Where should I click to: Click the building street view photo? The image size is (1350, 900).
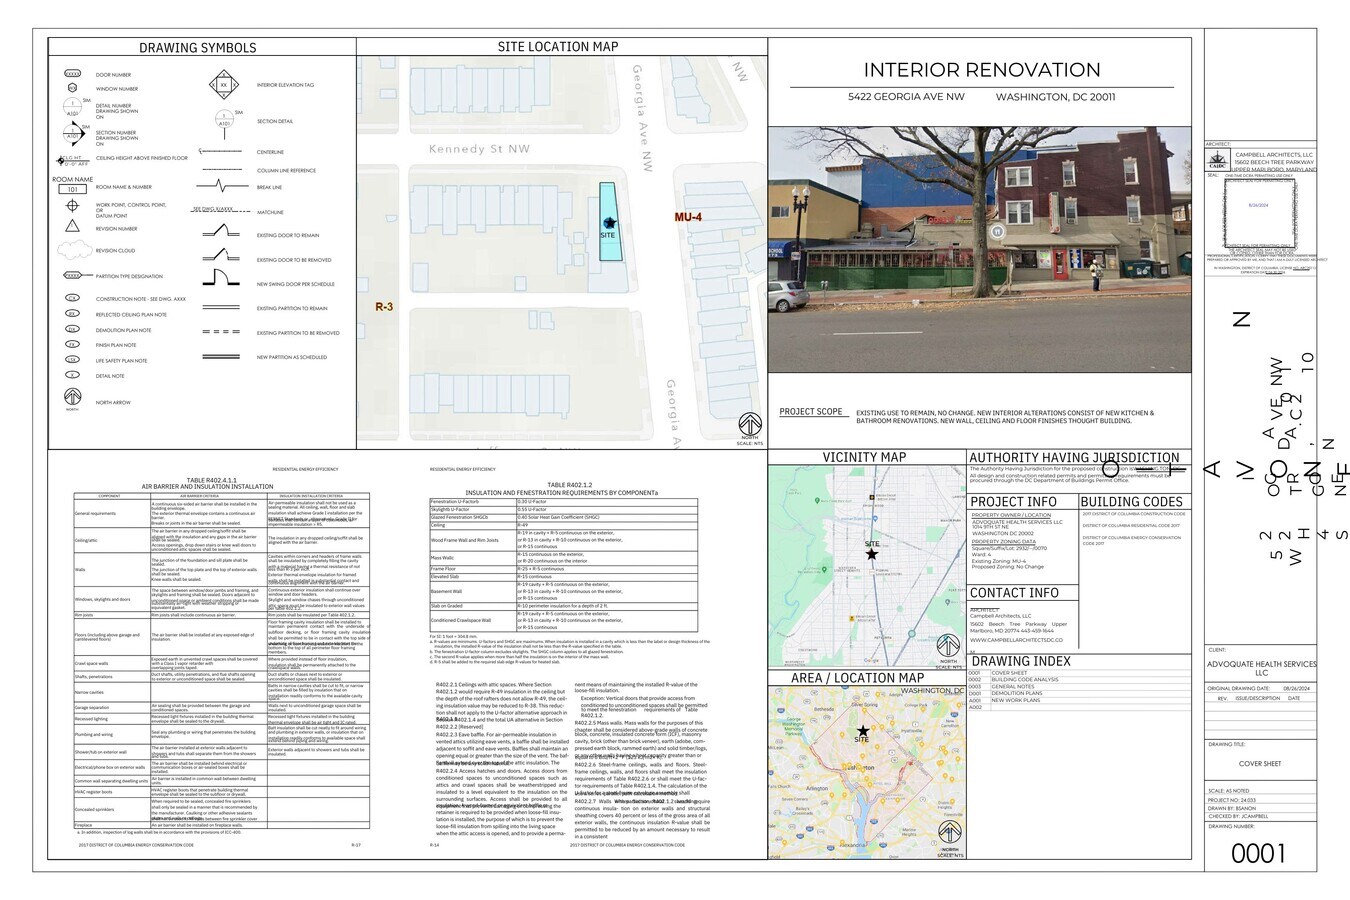tap(979, 249)
